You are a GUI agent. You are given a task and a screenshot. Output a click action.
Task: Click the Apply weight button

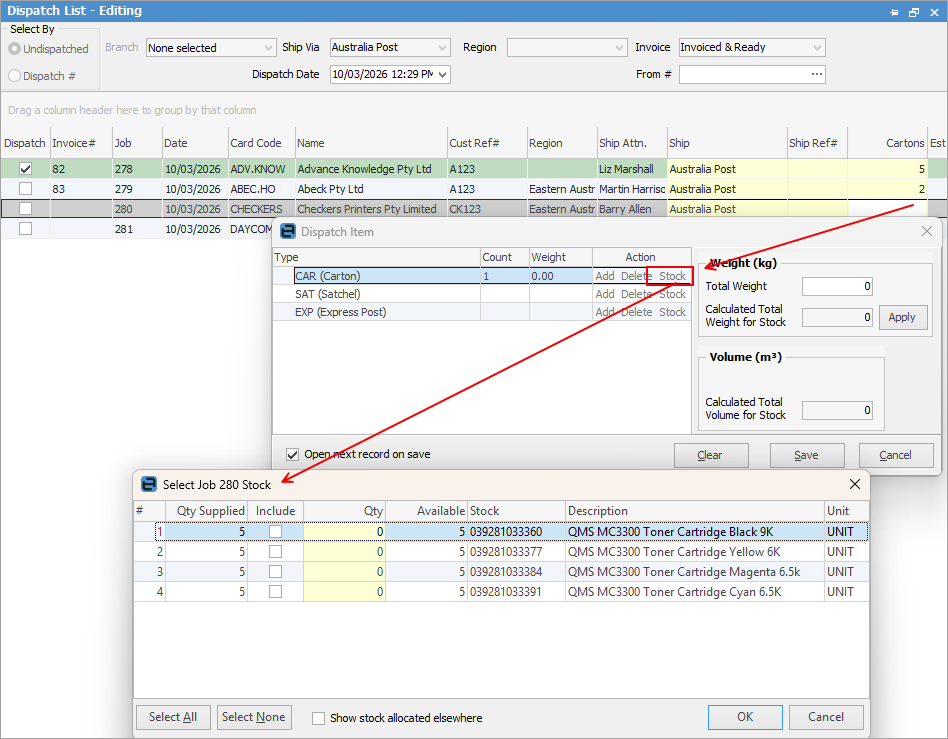tap(902, 317)
